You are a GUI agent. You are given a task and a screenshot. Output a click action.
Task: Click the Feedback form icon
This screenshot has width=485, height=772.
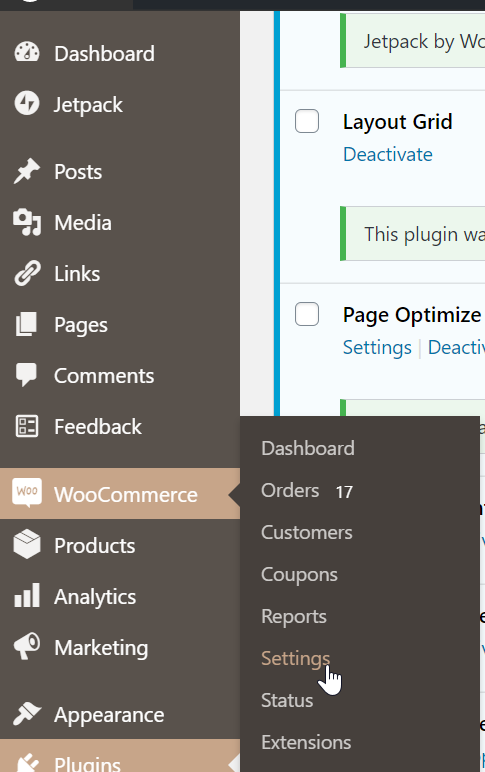[27, 426]
